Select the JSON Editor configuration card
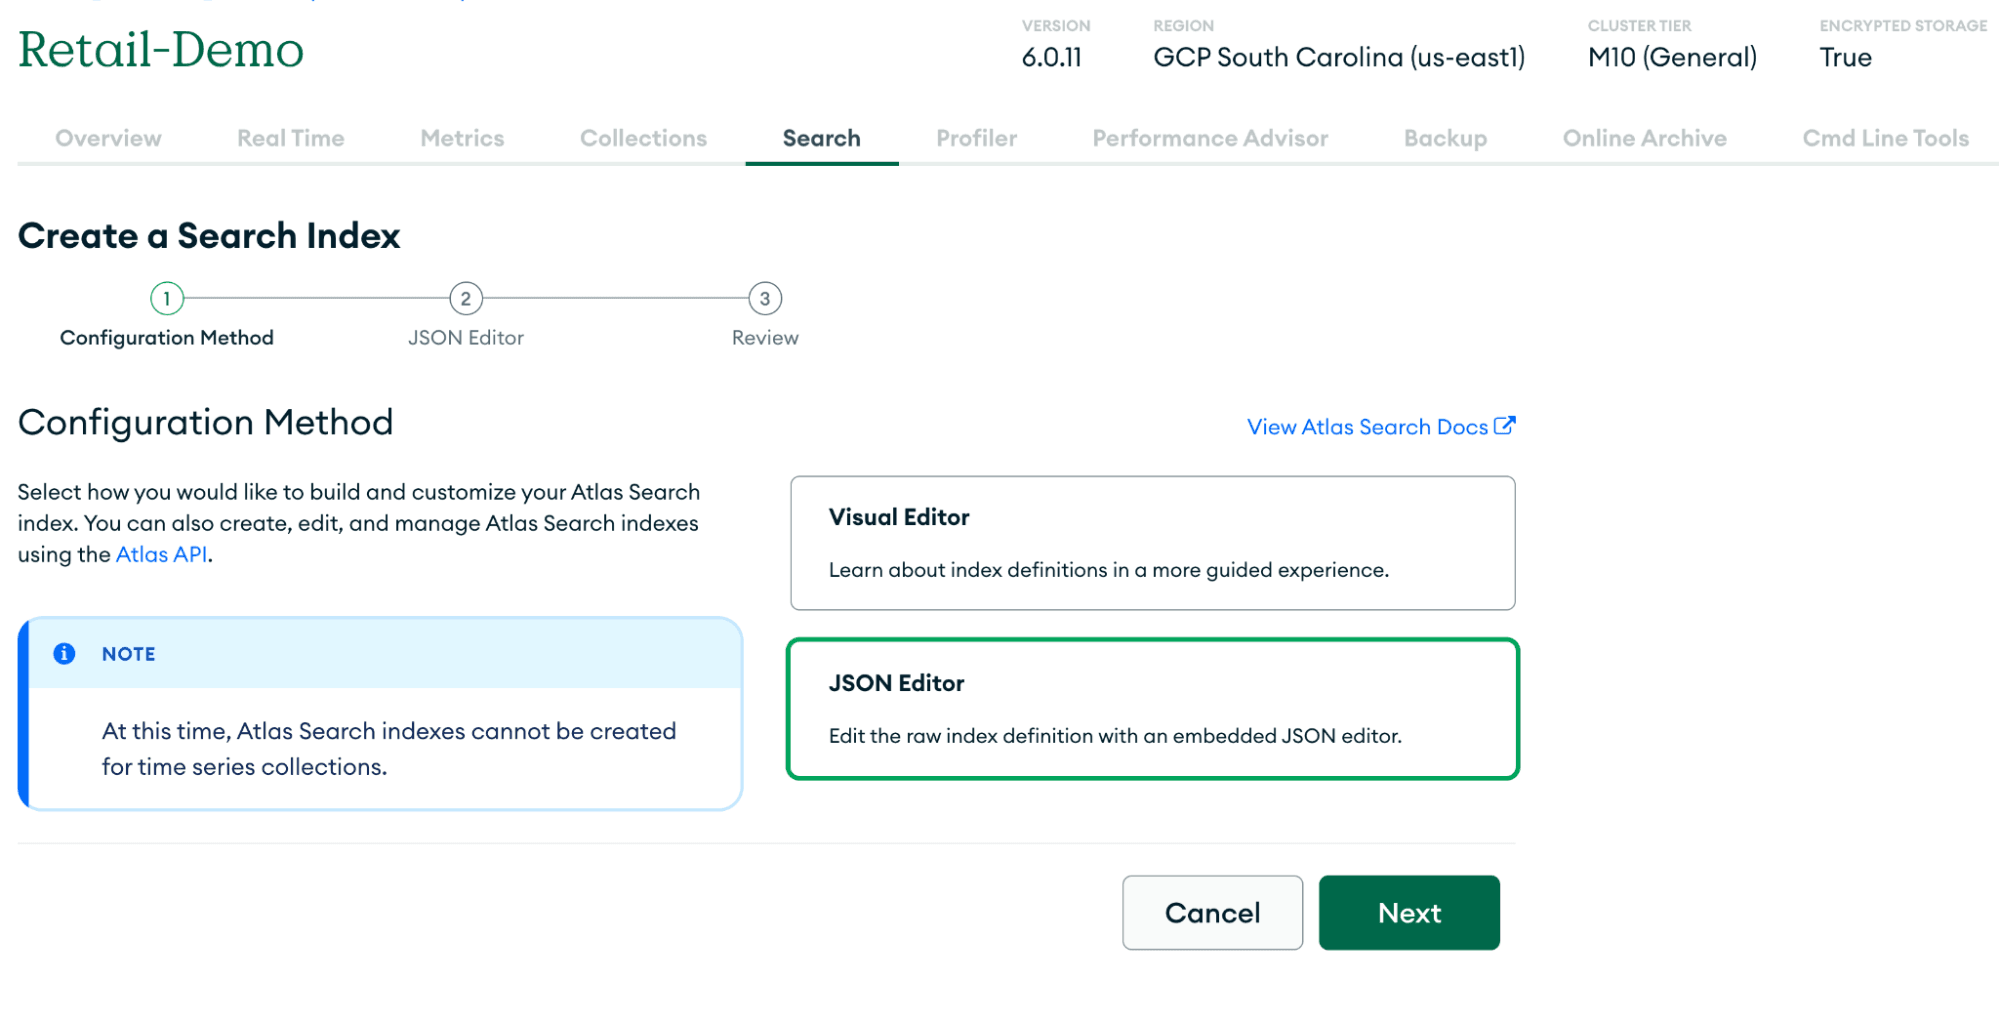 point(1152,708)
